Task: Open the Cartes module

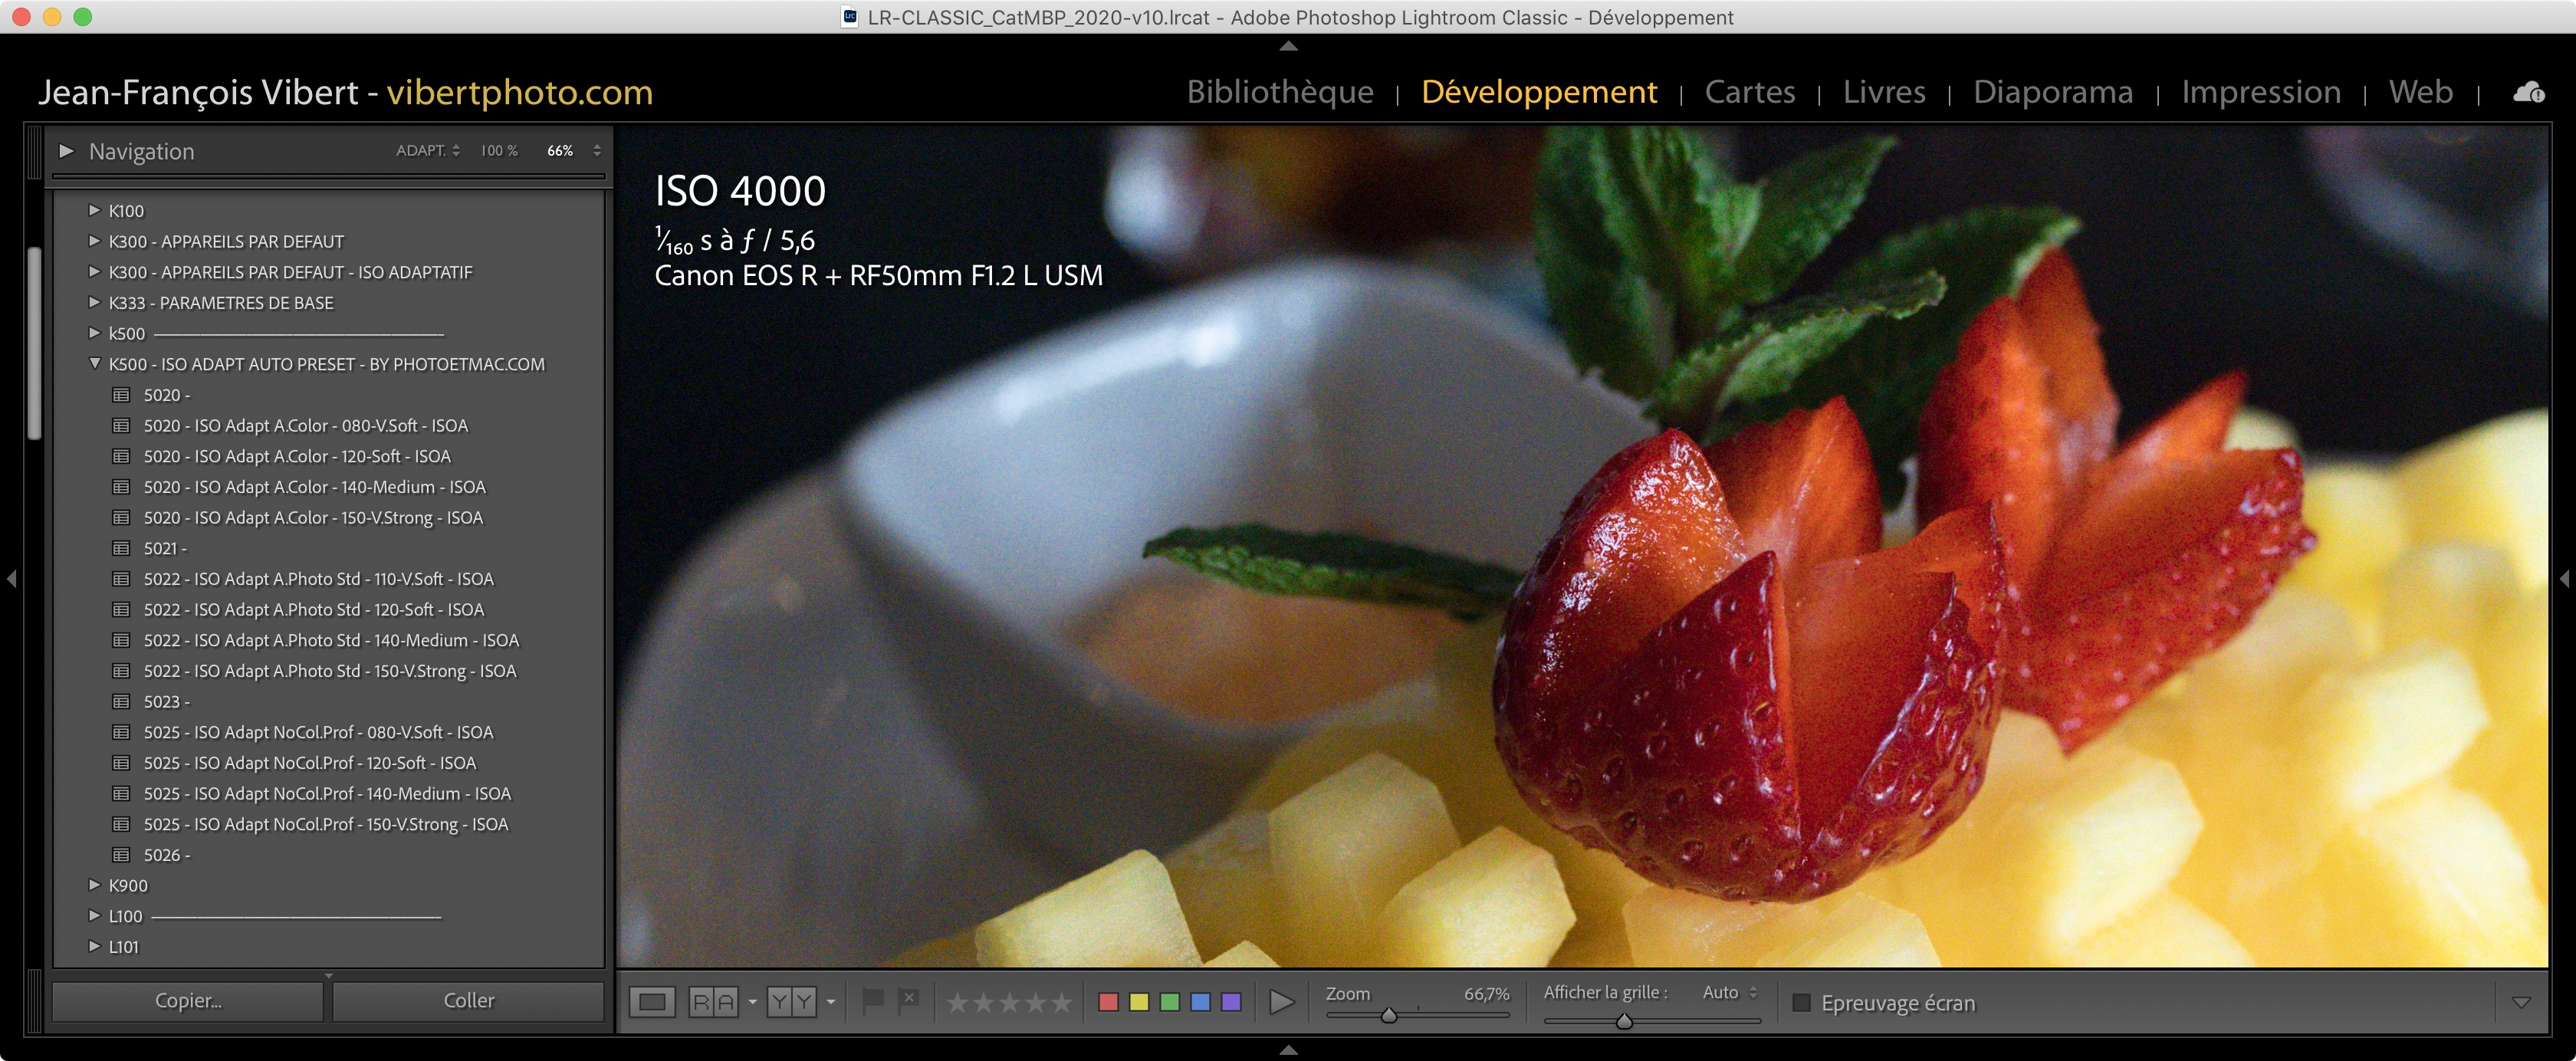Action: click(1749, 92)
